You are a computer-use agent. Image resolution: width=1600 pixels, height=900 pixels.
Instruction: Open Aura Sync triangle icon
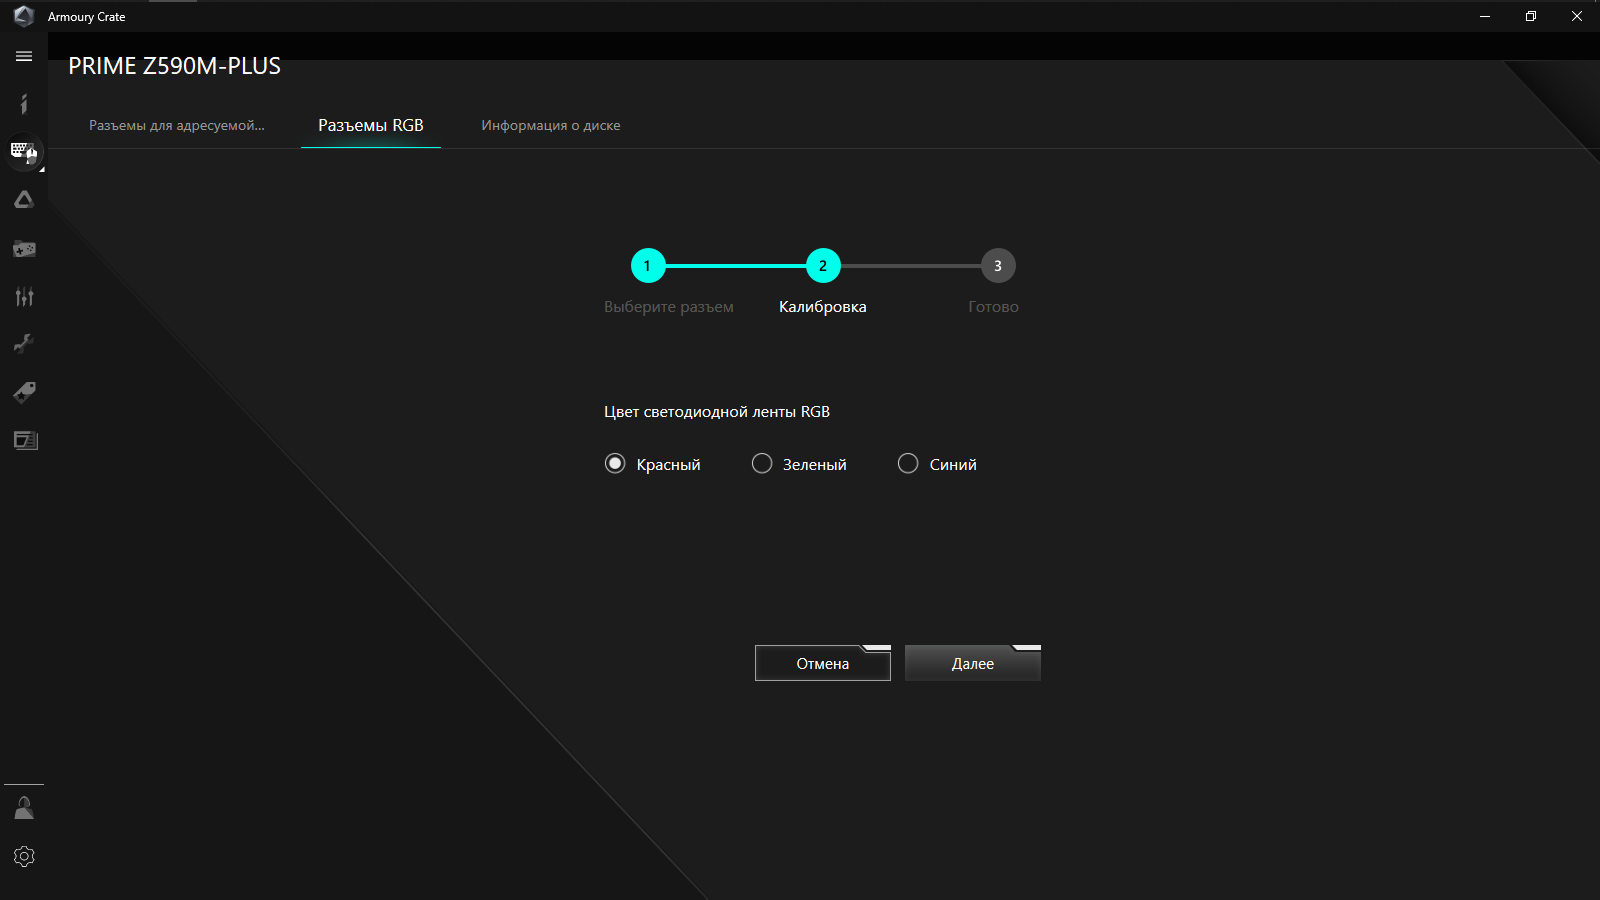click(24, 200)
